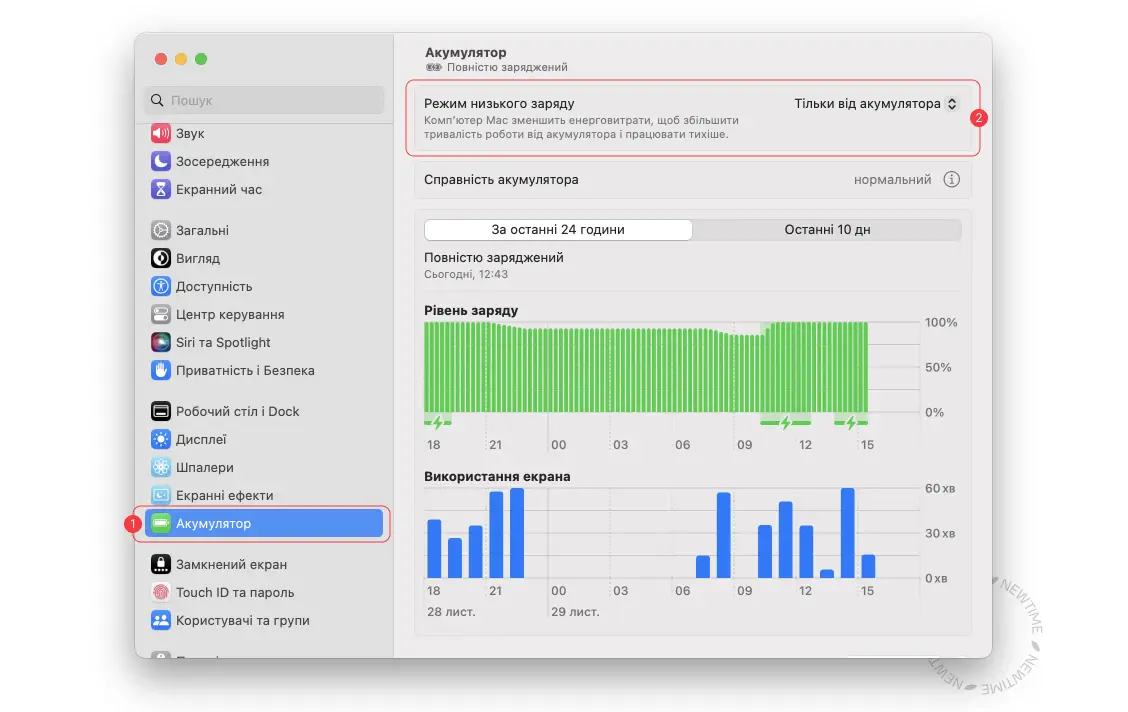Open the Замкнений екран section
The width and height of the screenshot is (1128, 712).
(264, 565)
